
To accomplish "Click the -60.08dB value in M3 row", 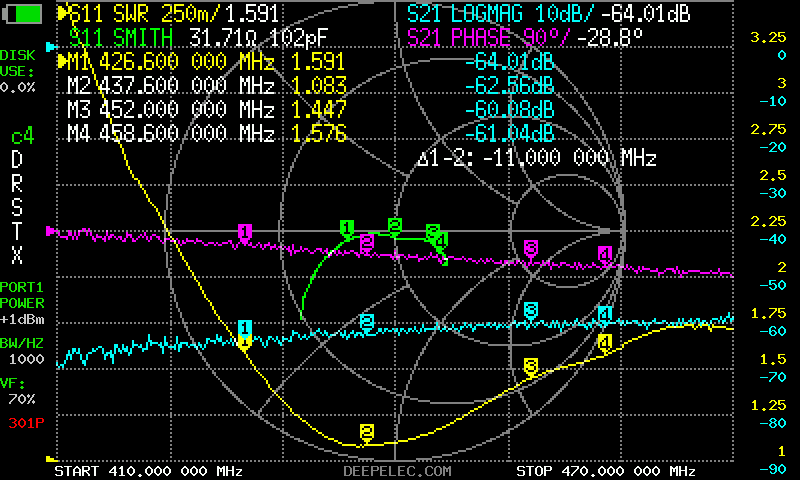I will [509, 109].
